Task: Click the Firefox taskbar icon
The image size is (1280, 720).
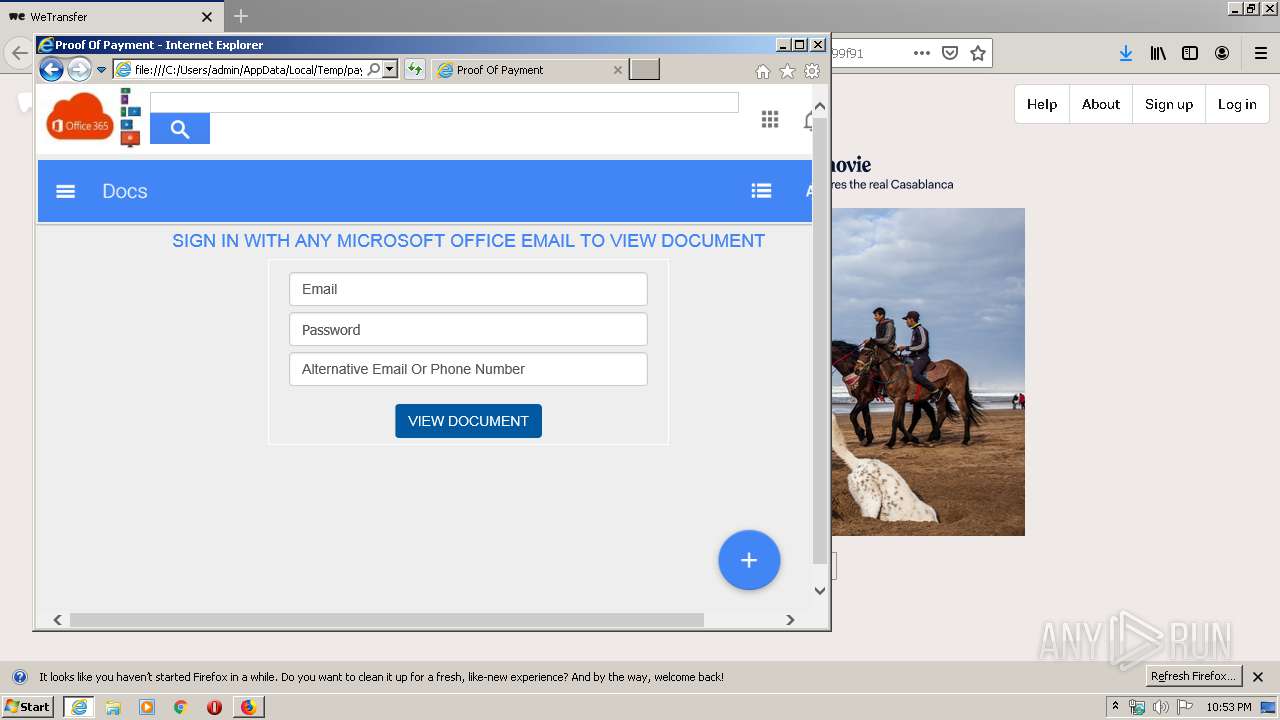Action: [x=248, y=707]
